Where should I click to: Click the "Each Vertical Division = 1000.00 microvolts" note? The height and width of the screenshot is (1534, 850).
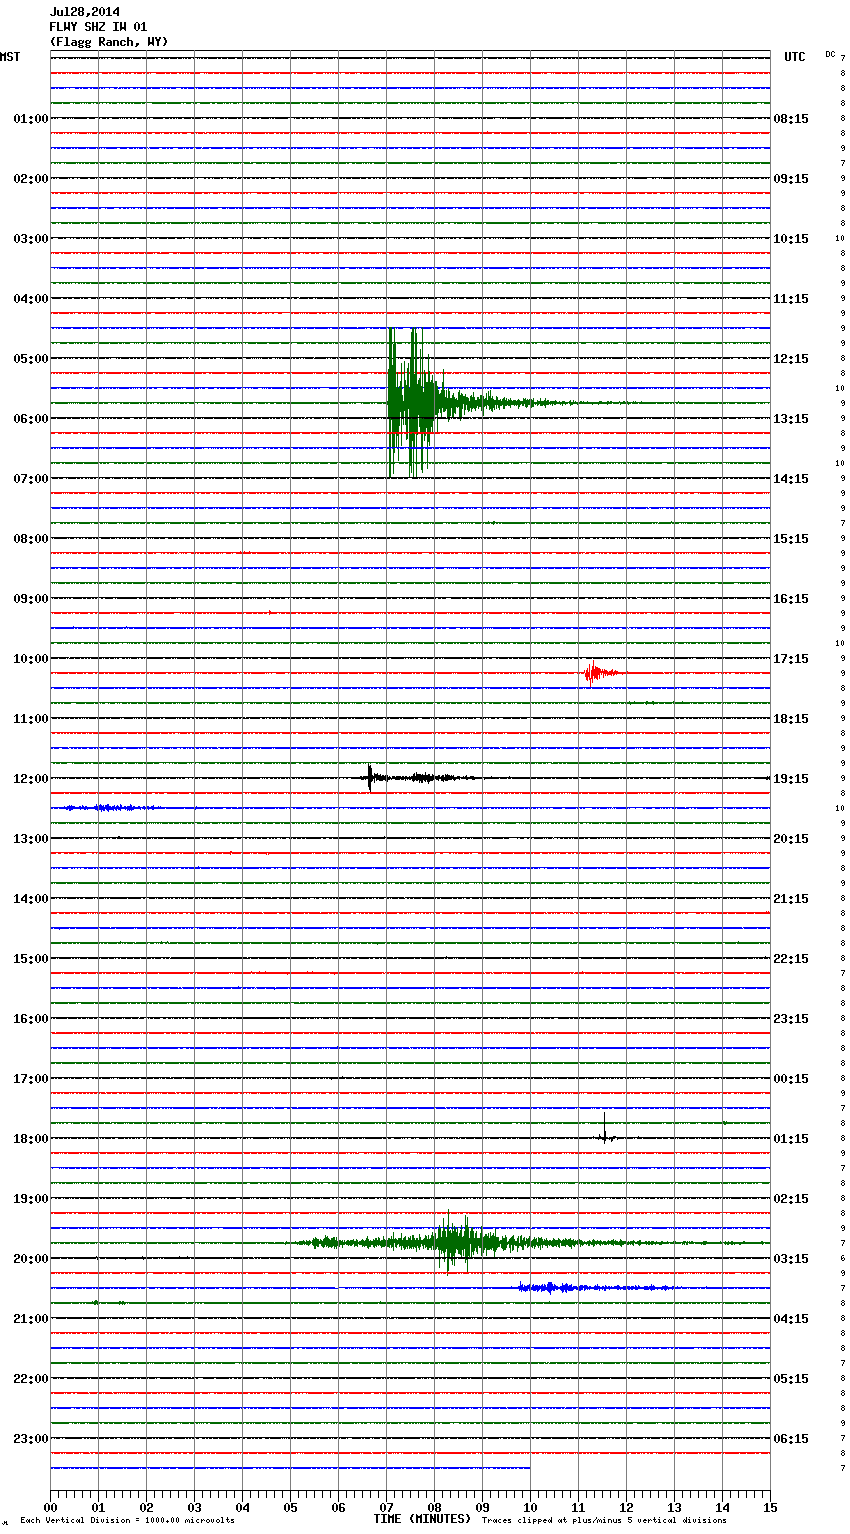click(x=127, y=1521)
